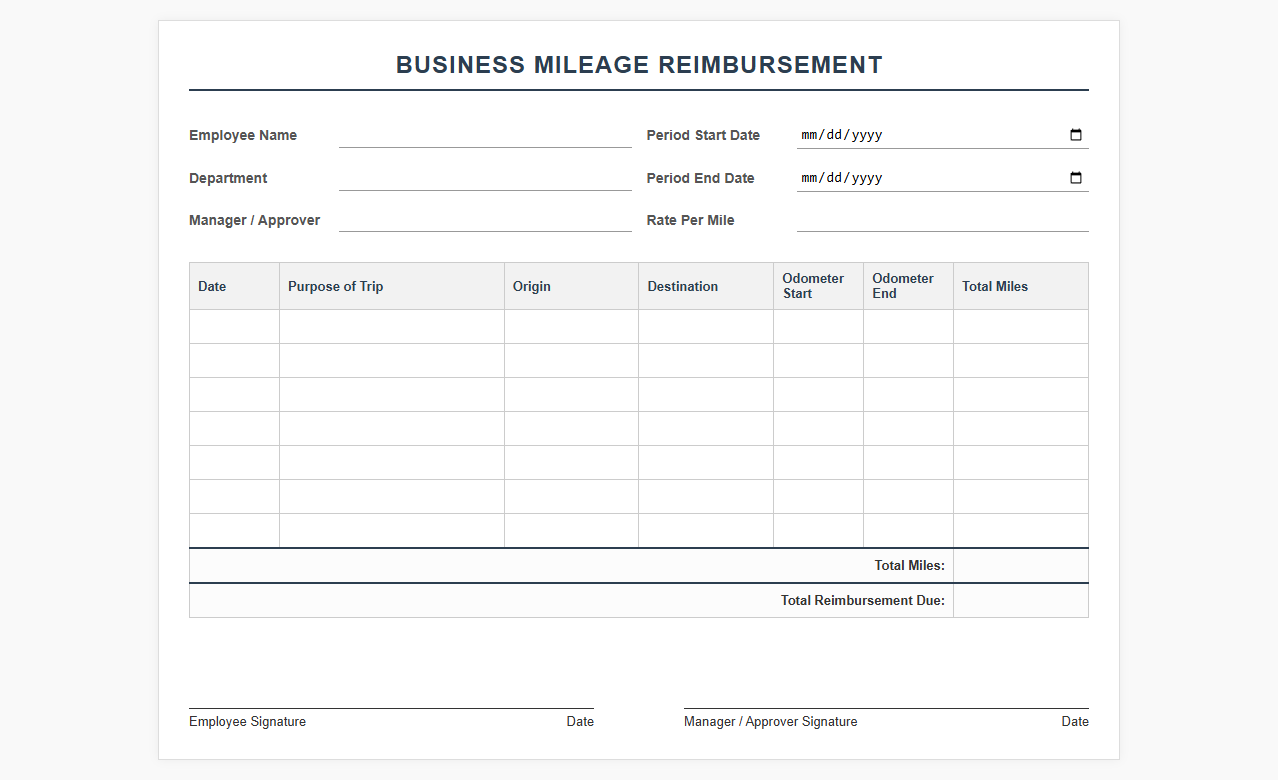
Task: Click the Employee Signature label
Action: pyautogui.click(x=247, y=722)
